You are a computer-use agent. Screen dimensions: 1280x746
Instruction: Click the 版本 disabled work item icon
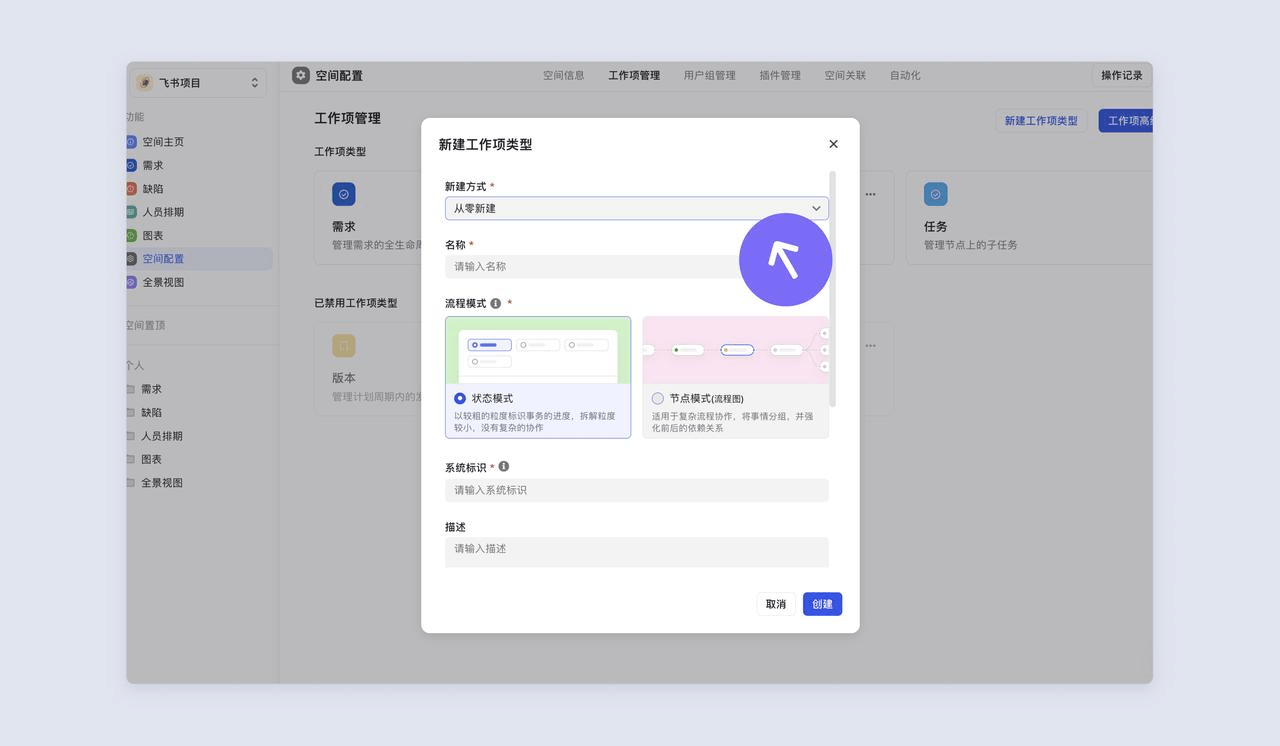coord(343,346)
